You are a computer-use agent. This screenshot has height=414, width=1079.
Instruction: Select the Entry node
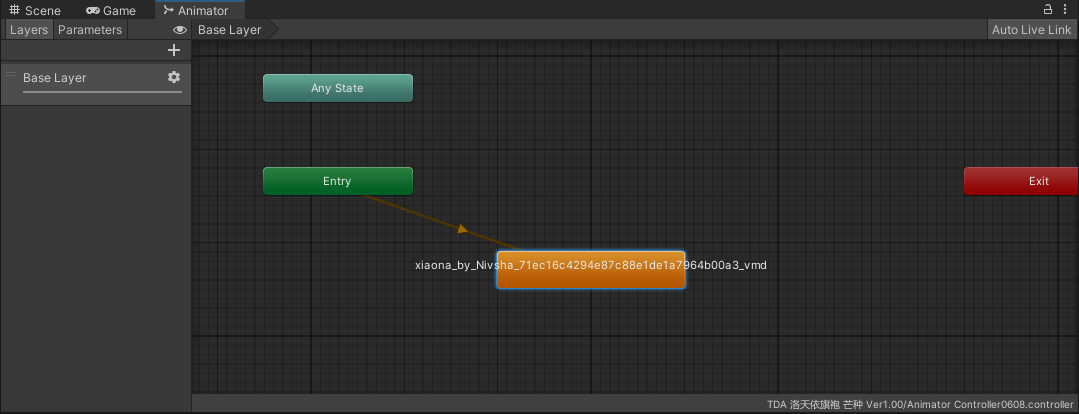338,181
